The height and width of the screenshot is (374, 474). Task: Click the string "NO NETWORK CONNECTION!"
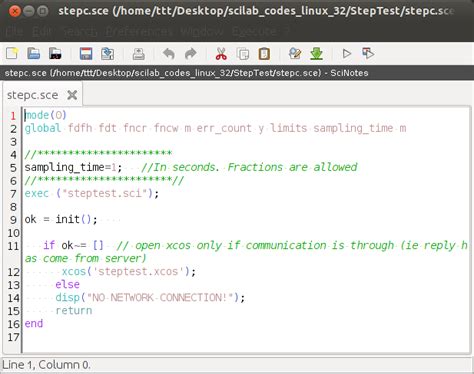point(160,297)
